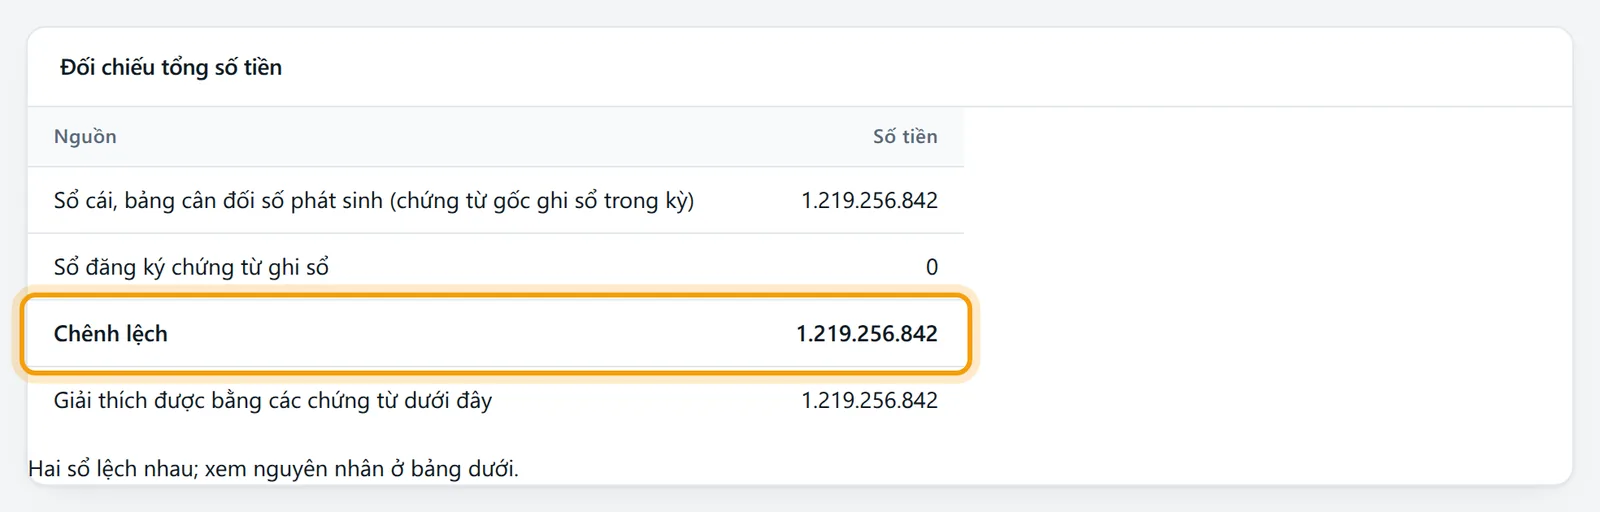Click the Sổ cái amount 1.219.256.842
This screenshot has height=512, width=1600.
[869, 200]
